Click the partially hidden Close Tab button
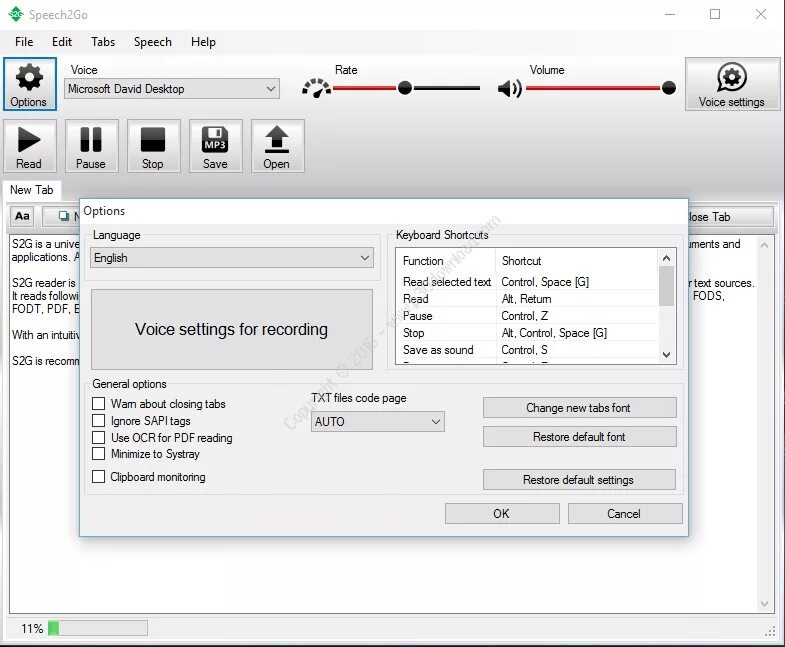This screenshot has width=785, height=647. (731, 217)
